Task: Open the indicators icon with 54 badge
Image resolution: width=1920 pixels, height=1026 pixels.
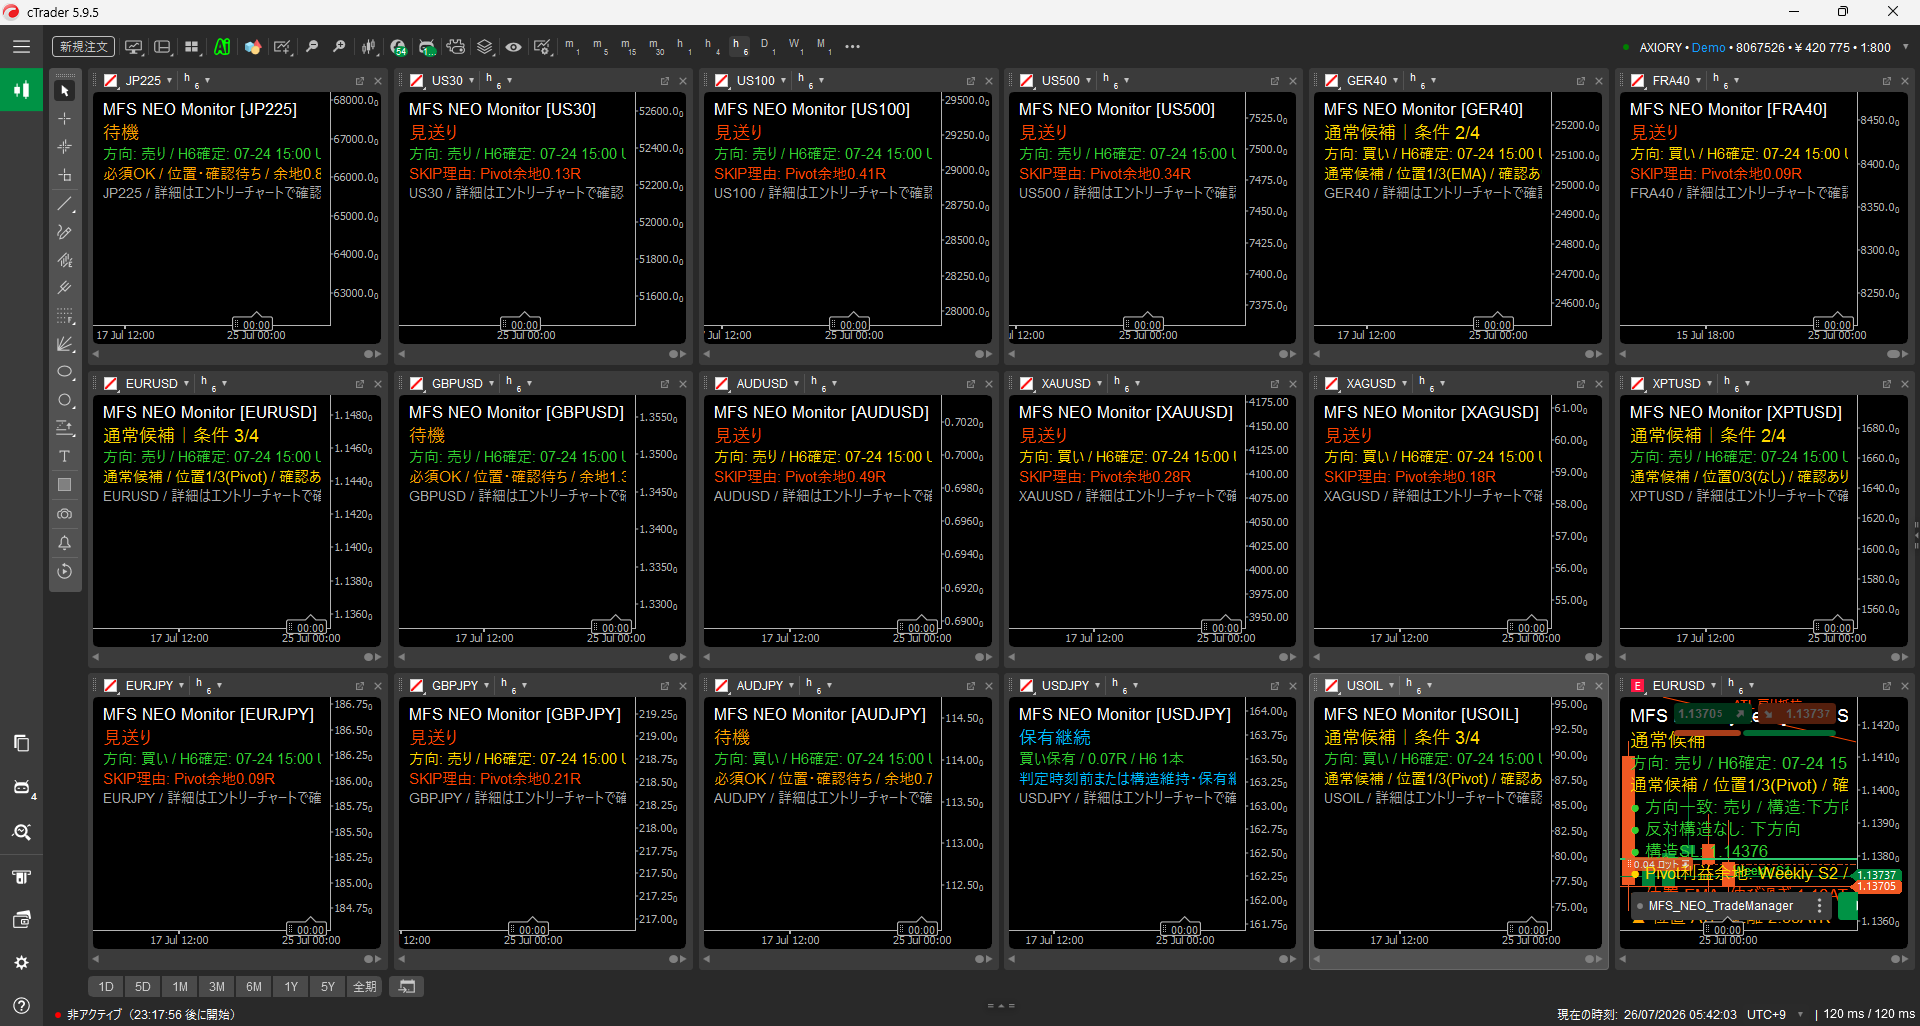Action: click(398, 47)
